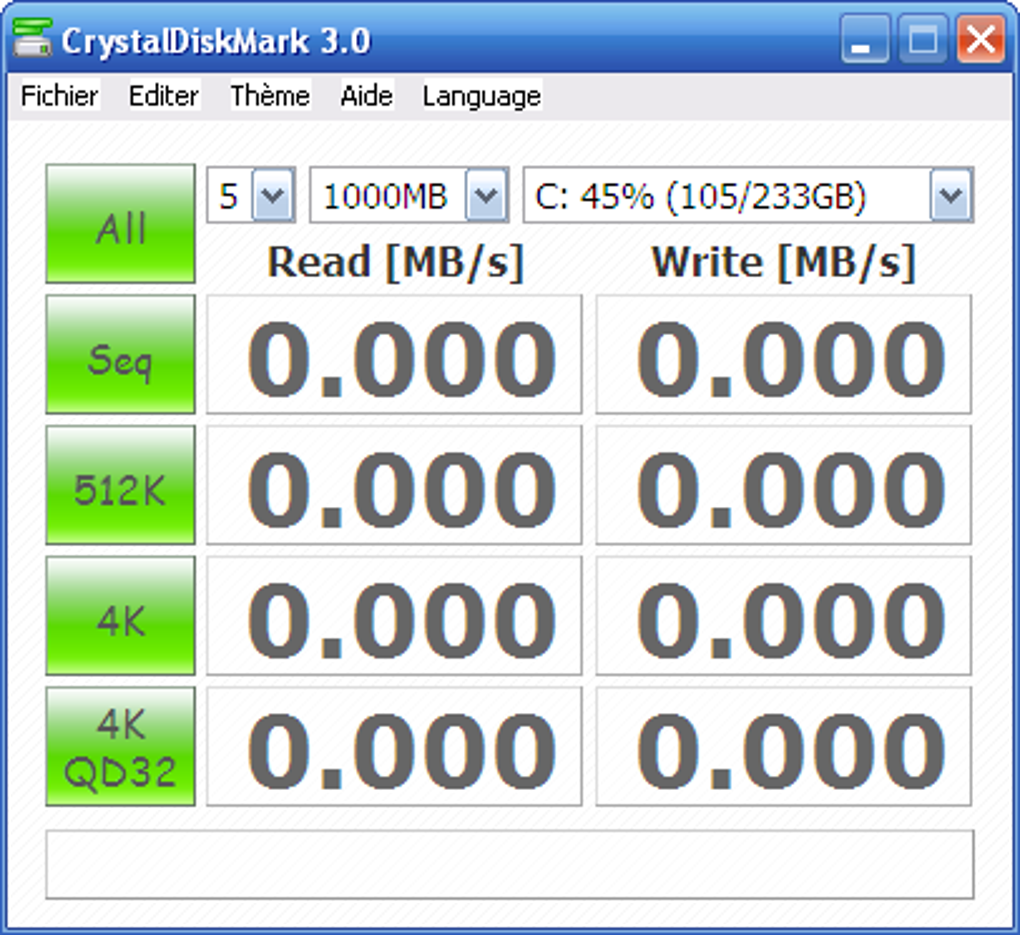Viewport: 1020px width, 935px height.
Task: Expand the drive selection dropdown C: 45%
Action: click(951, 195)
